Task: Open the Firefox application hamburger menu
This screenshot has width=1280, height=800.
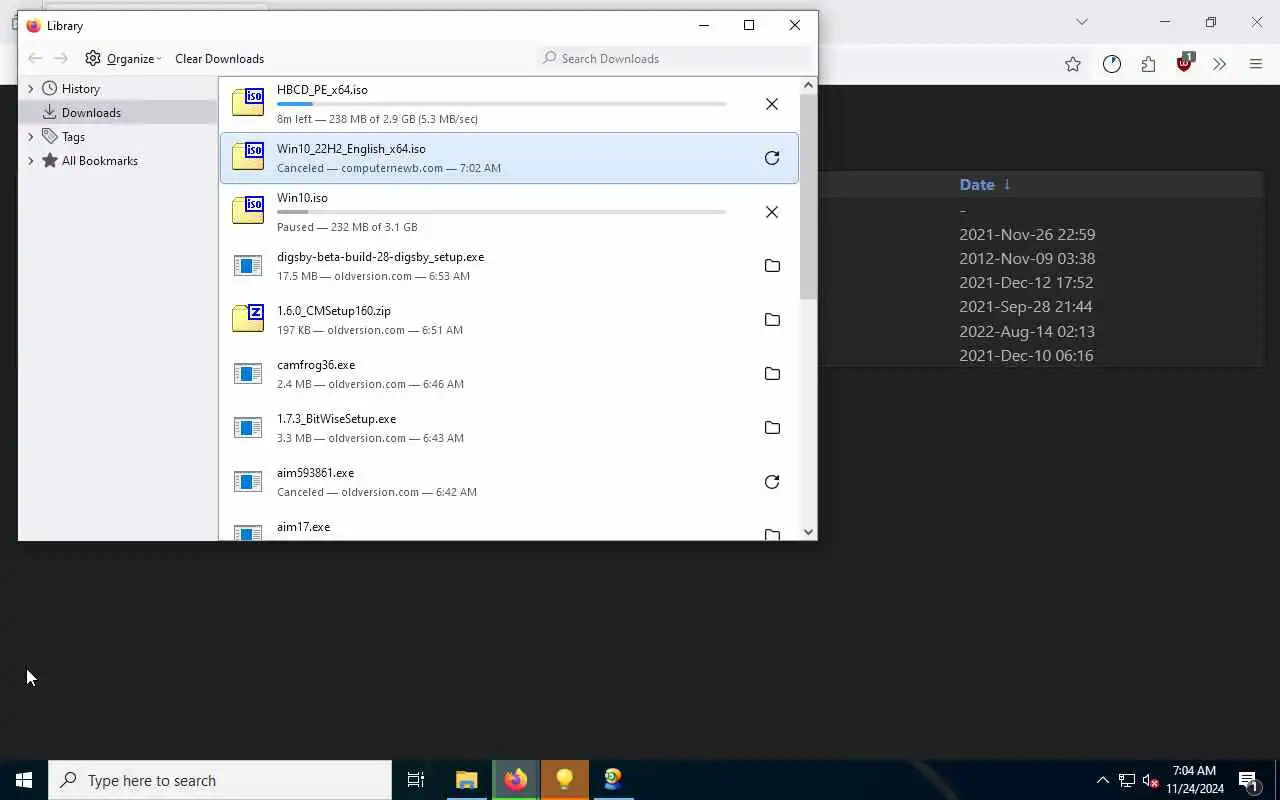Action: 1256,64
